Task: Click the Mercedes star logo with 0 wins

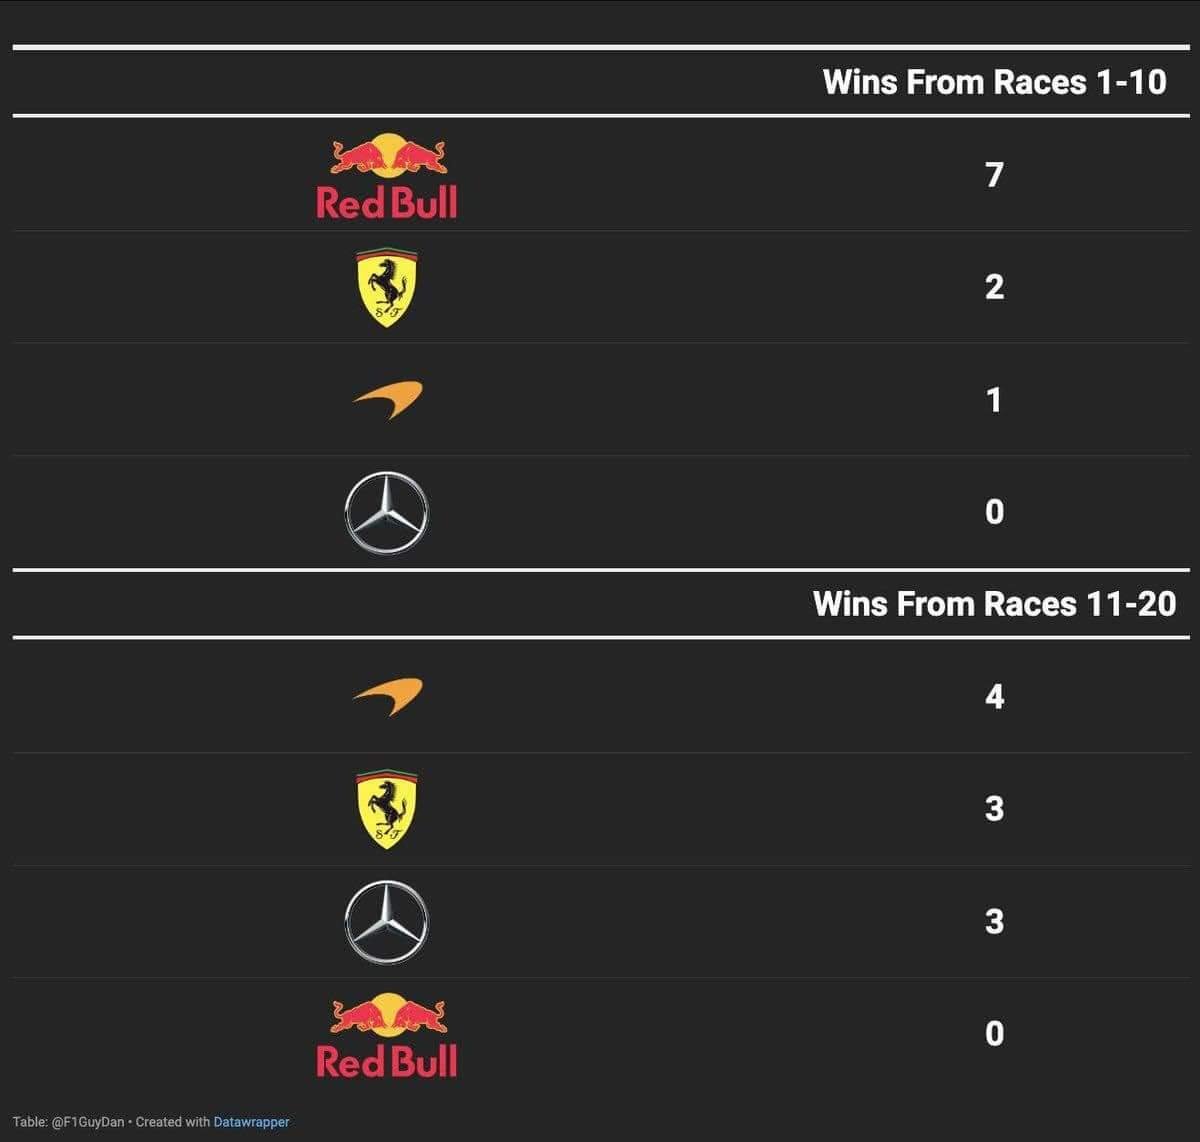Action: click(x=387, y=513)
